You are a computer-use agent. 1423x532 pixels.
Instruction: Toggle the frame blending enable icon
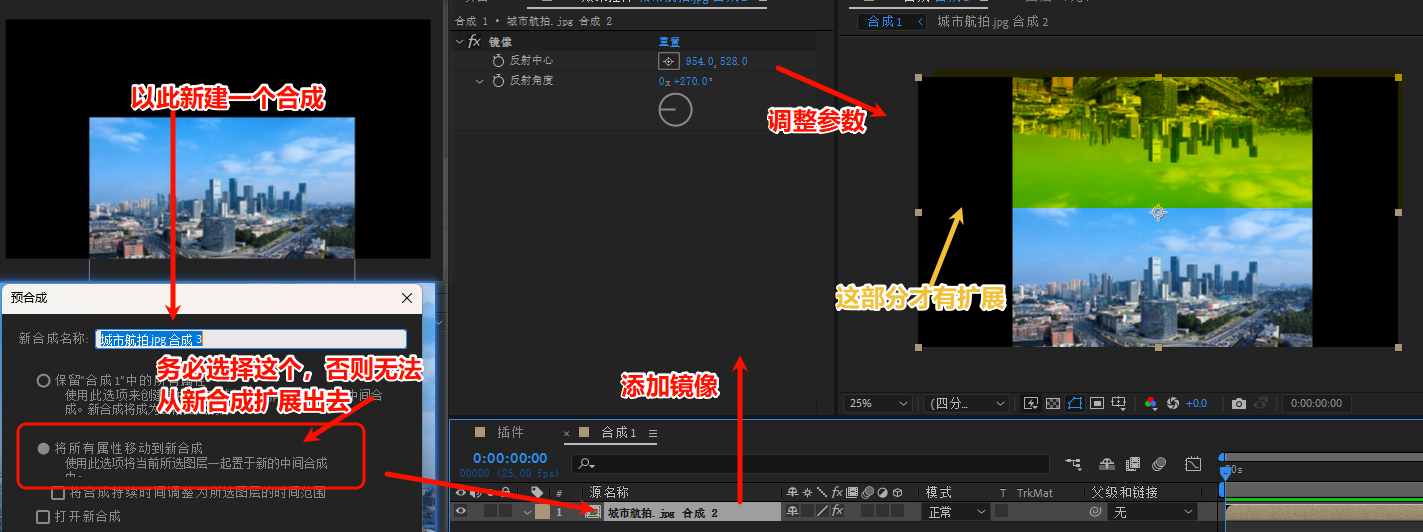pos(1133,464)
